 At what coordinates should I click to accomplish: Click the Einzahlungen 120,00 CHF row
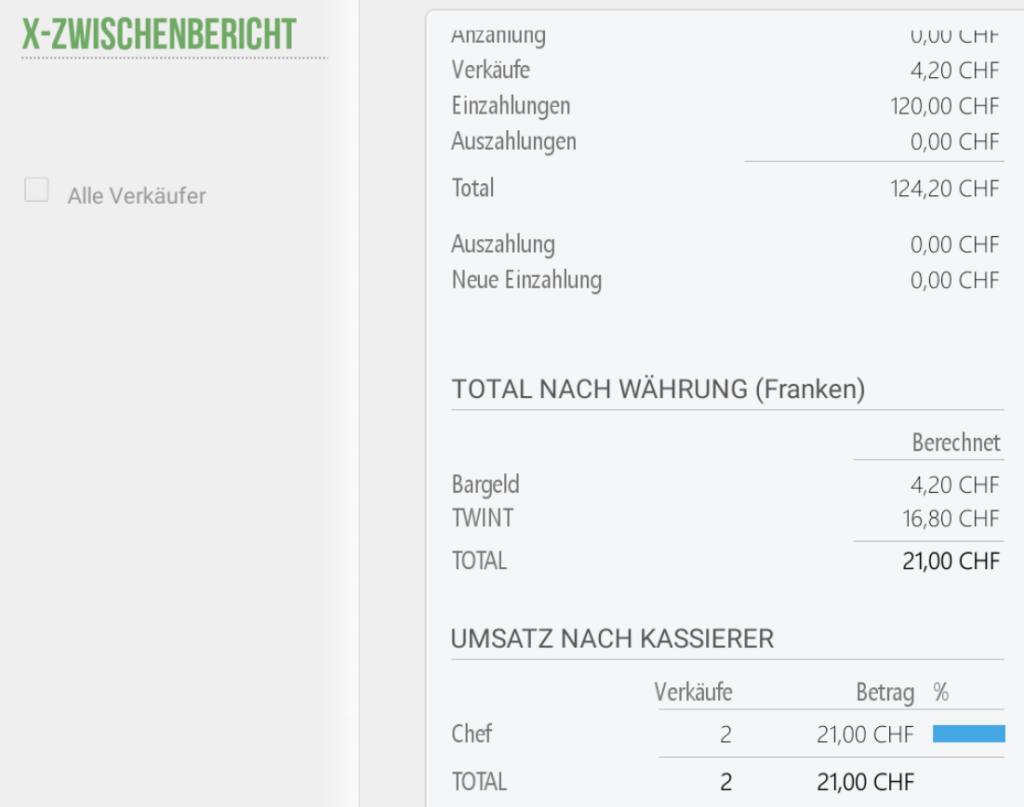pyautogui.click(x=726, y=106)
